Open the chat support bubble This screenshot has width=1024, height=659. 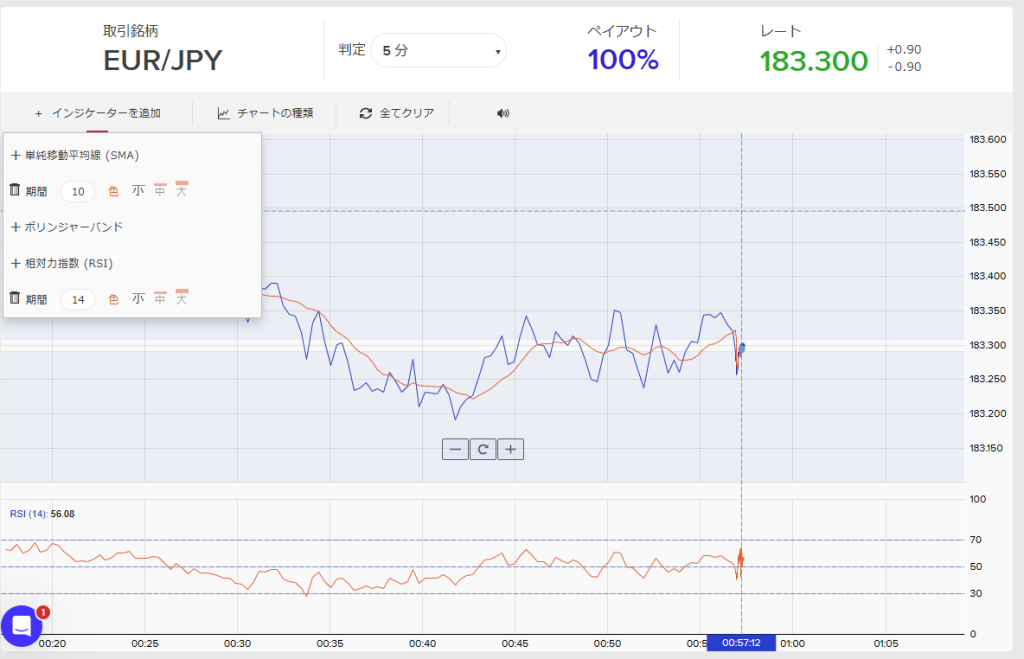click(x=21, y=625)
